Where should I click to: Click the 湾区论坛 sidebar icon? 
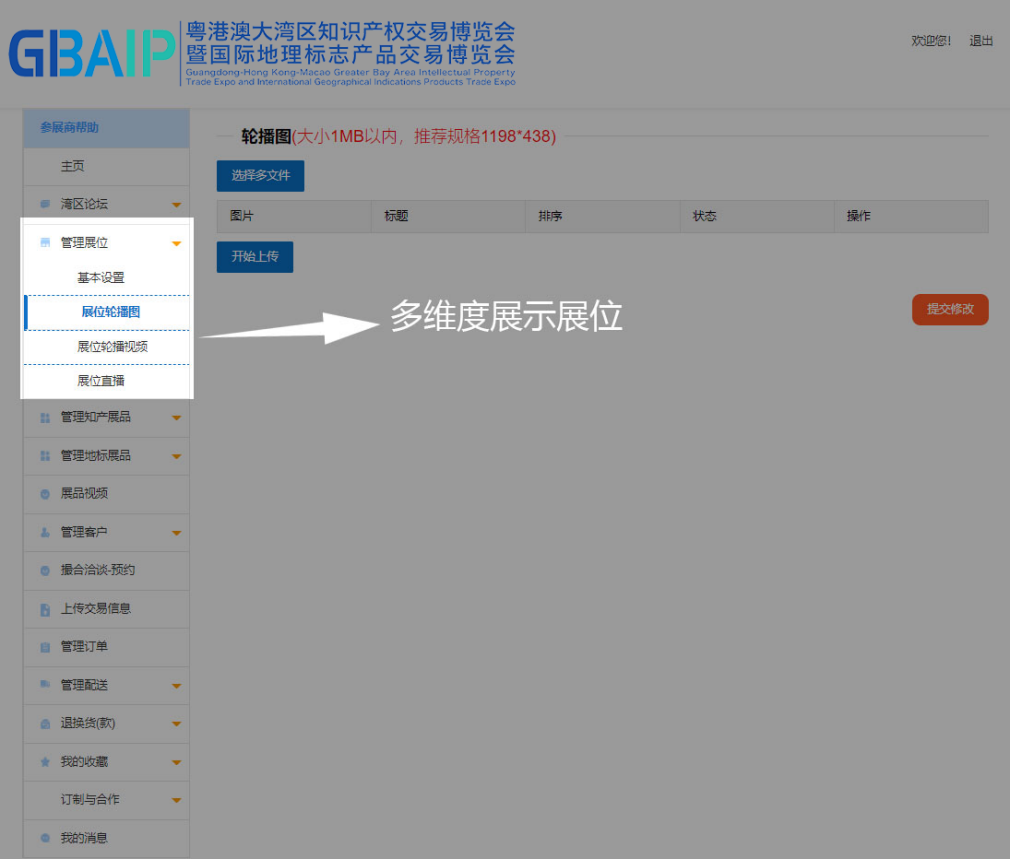click(45, 204)
